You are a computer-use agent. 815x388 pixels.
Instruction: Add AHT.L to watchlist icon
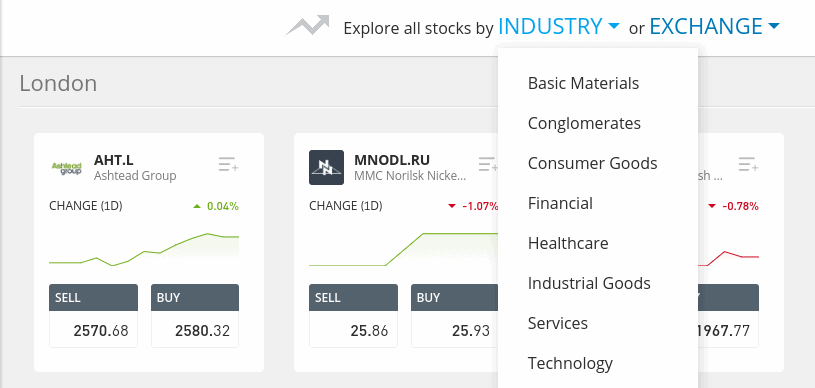tap(228, 164)
